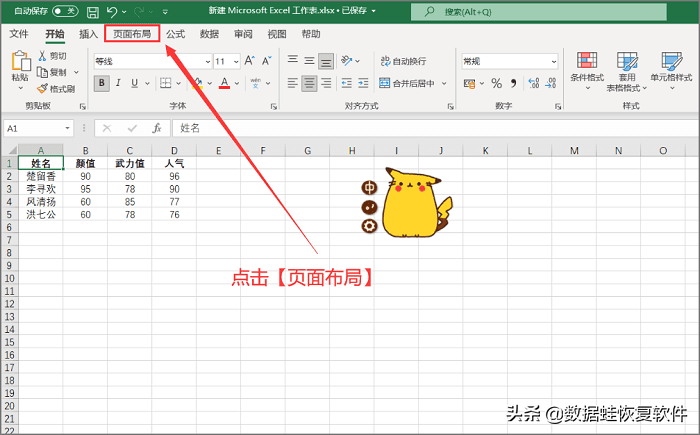Screen dimensions: 700x435
Task: Switch to the View (视图) tab
Action: click(277, 34)
